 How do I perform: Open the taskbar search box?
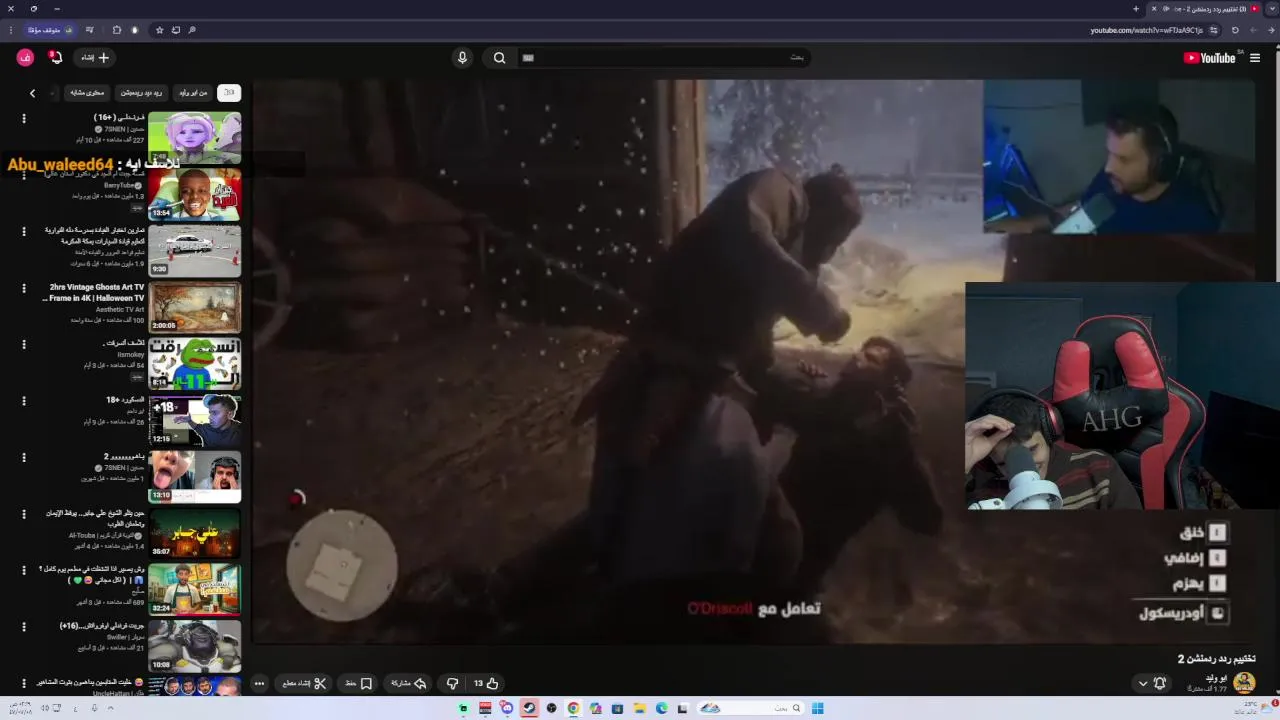(750, 708)
